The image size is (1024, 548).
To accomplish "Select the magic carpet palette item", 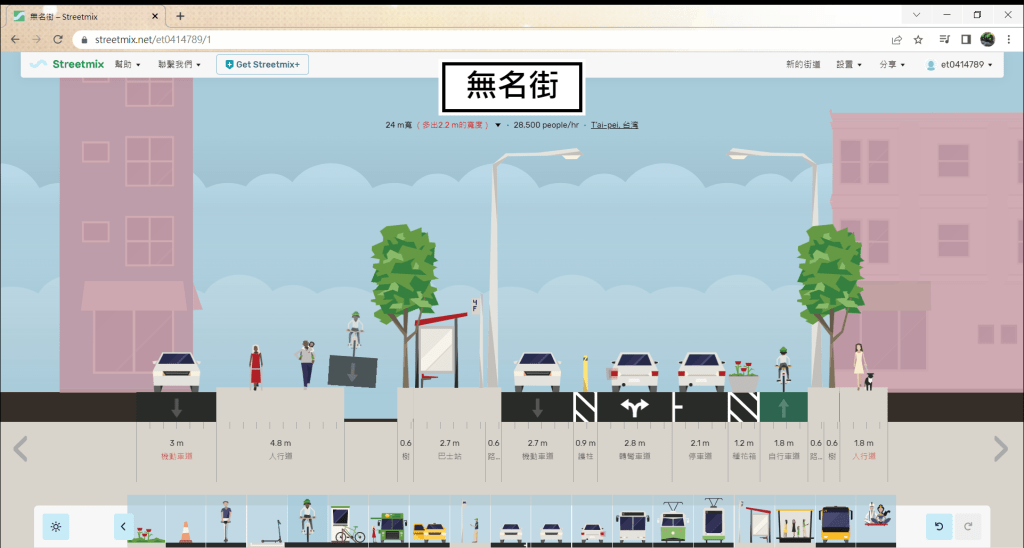I will 876,520.
